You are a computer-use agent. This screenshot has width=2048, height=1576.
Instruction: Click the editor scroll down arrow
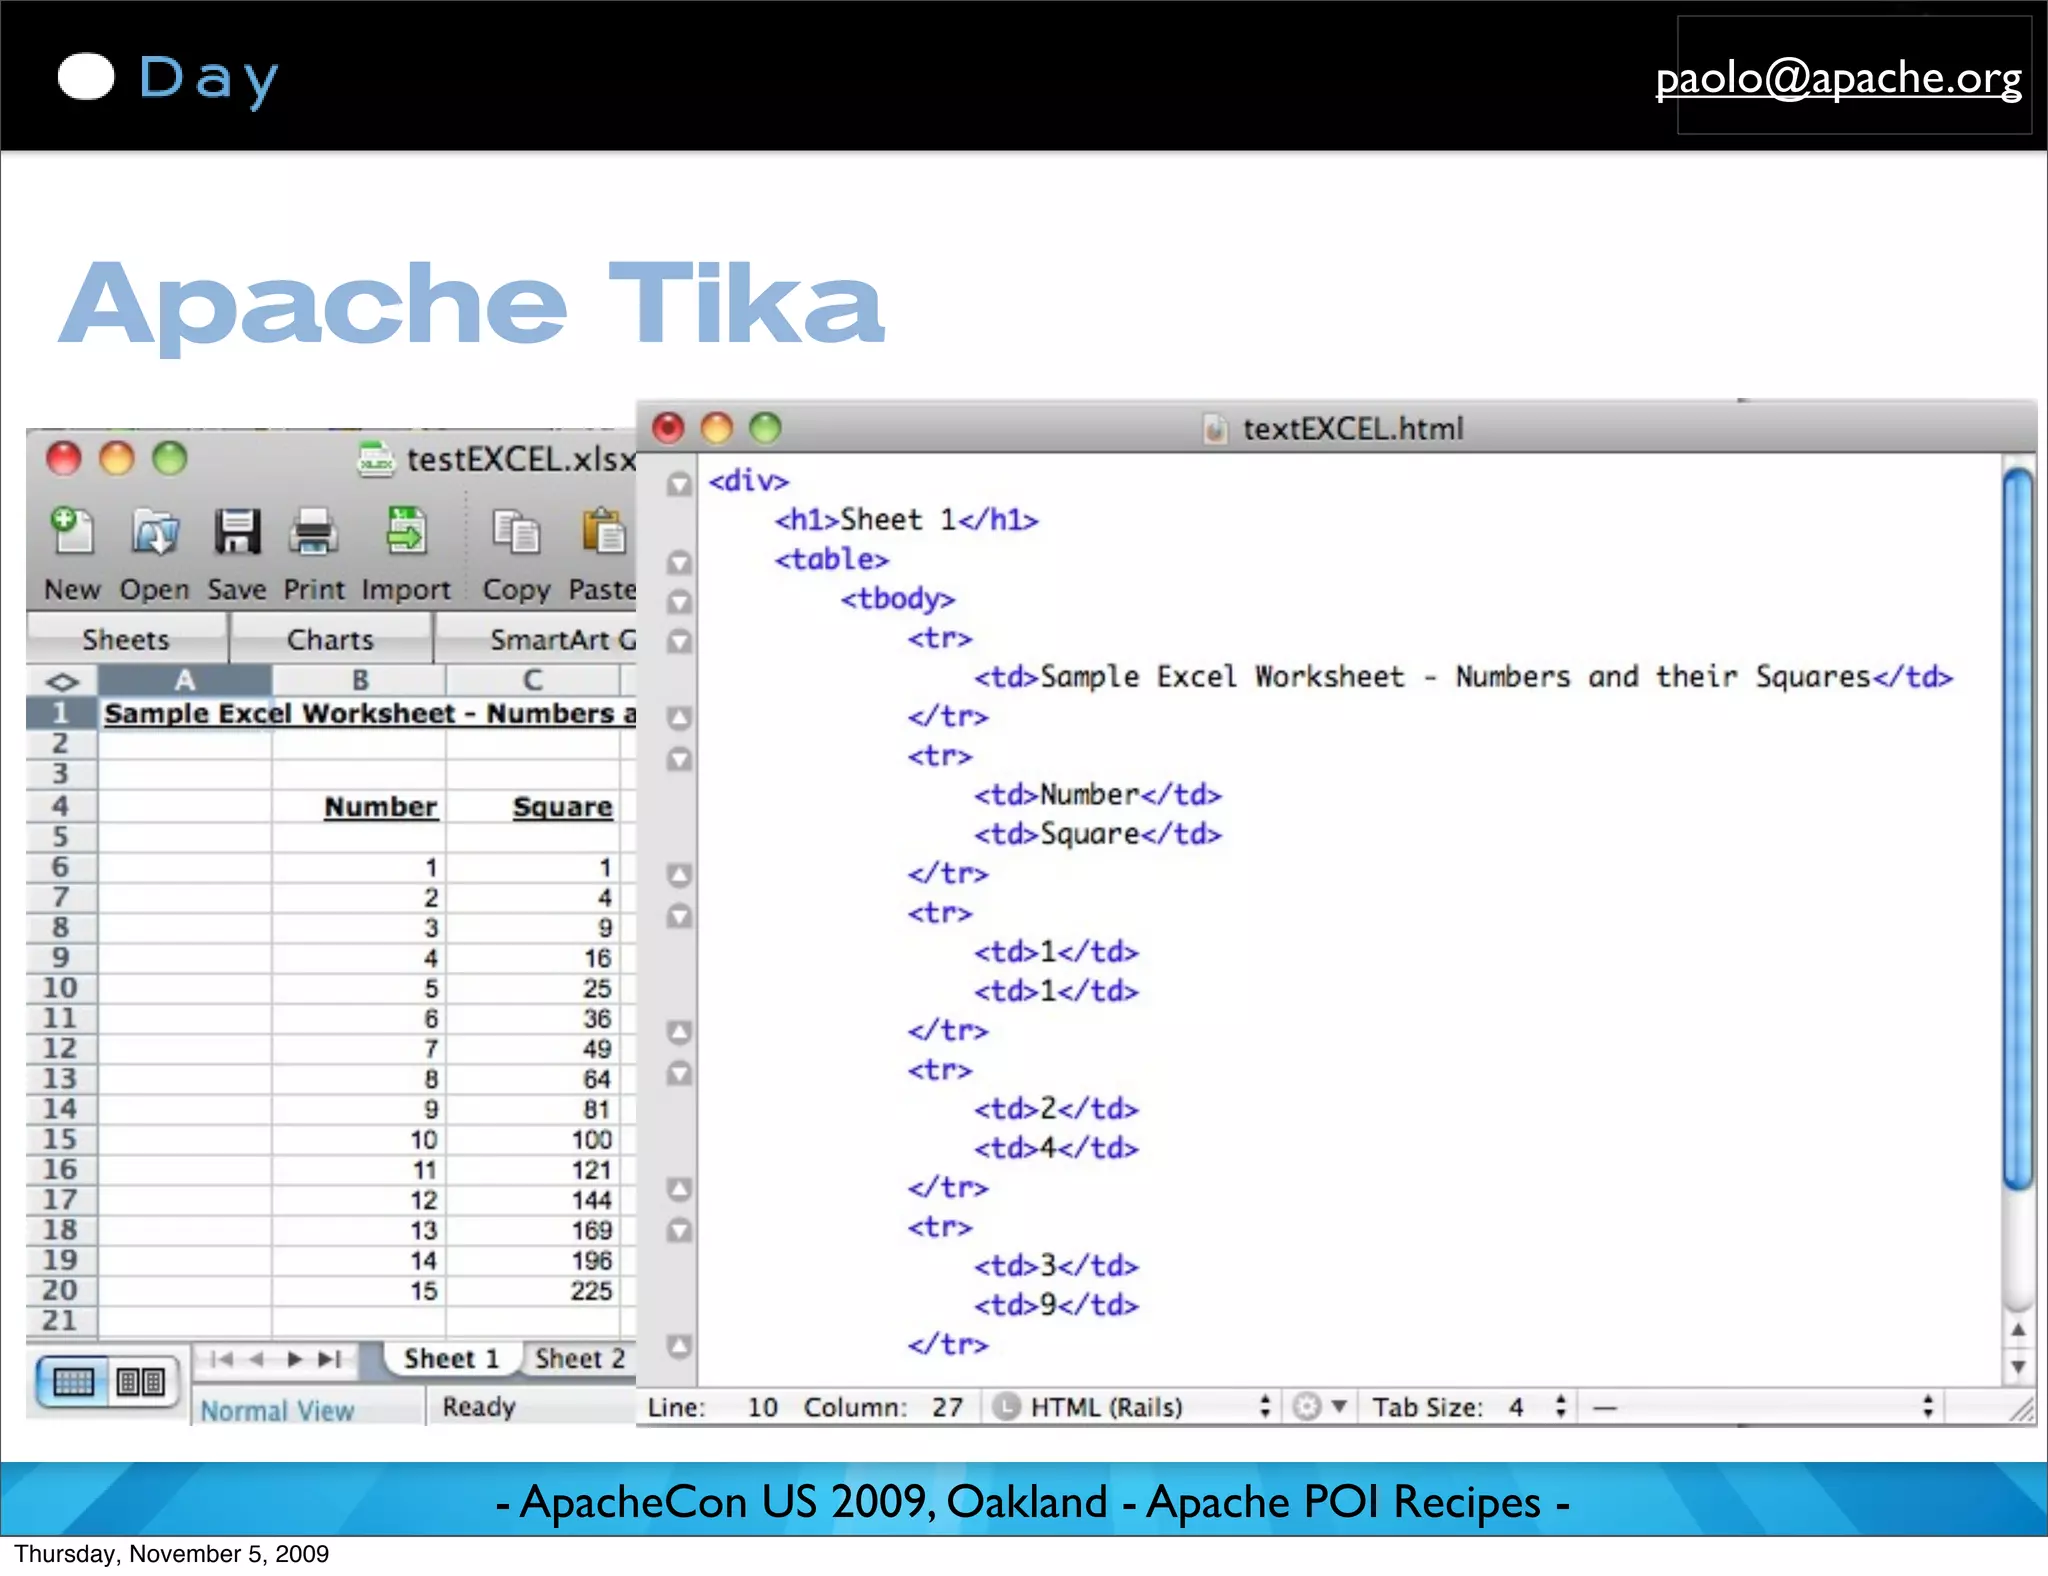pos(2019,1366)
